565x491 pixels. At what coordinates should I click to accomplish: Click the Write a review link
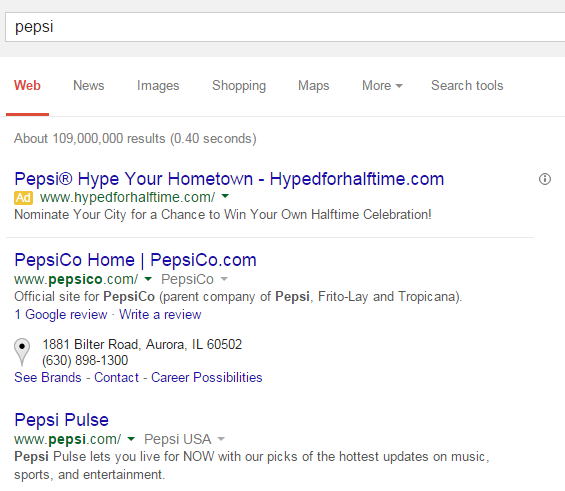(160, 314)
